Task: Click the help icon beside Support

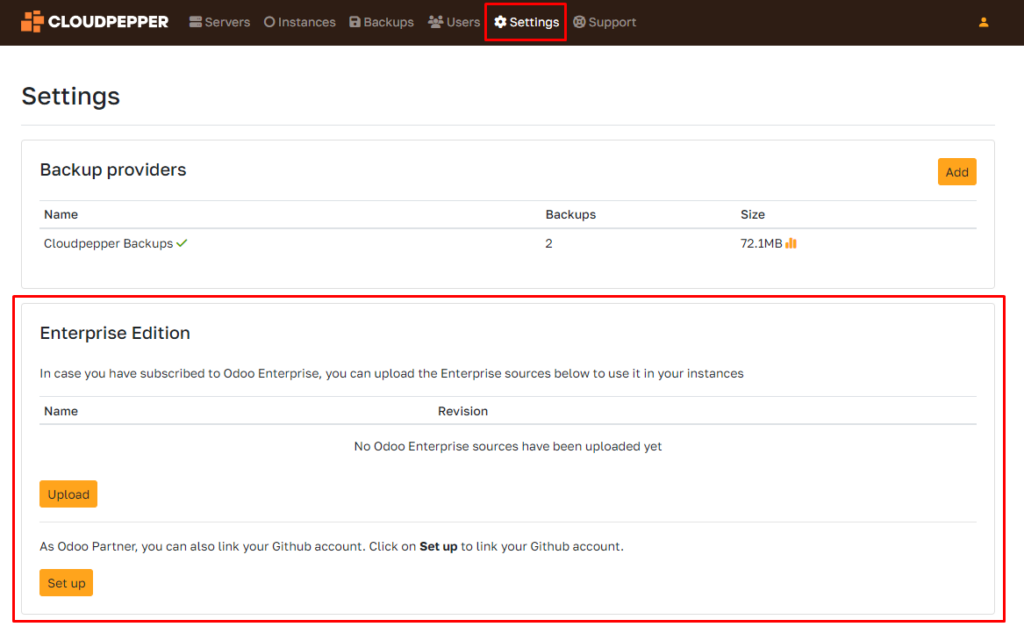Action: click(x=581, y=21)
